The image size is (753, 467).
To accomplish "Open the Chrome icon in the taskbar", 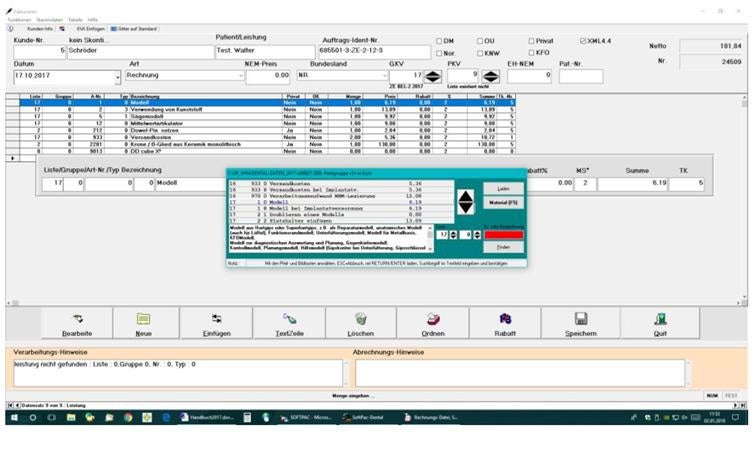I will tap(128, 418).
